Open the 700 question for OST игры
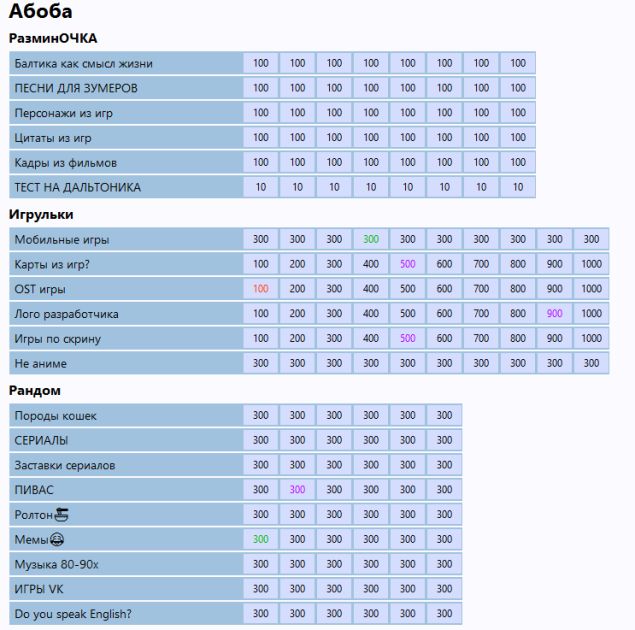The width and height of the screenshot is (635, 630). [x=481, y=290]
